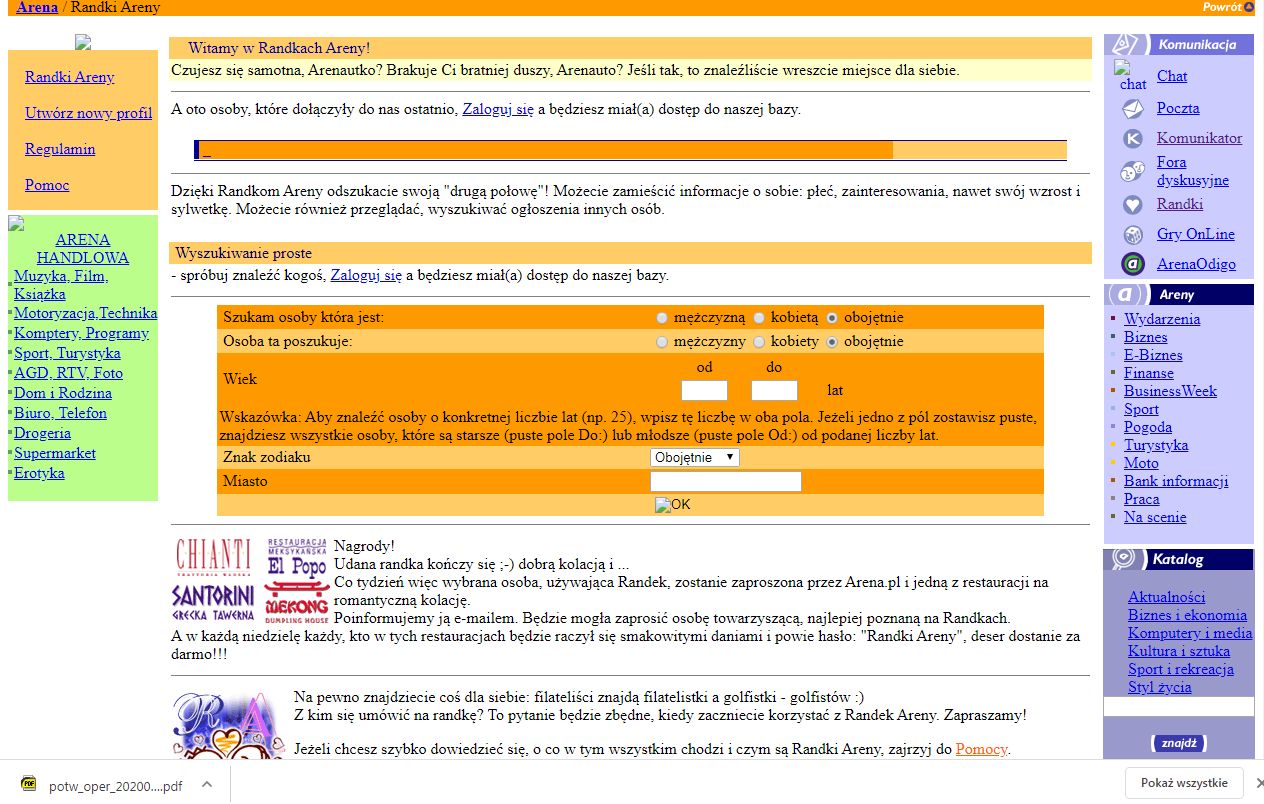Click the Chianti restaurant logo
Viewport: 1264px width, 804px height.
(x=214, y=556)
